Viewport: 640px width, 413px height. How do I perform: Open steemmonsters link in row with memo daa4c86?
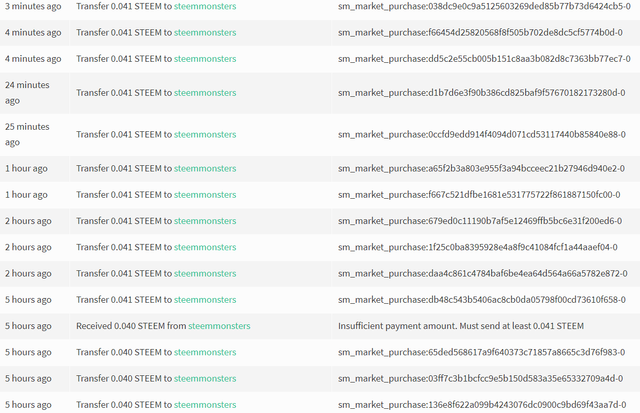(205, 273)
